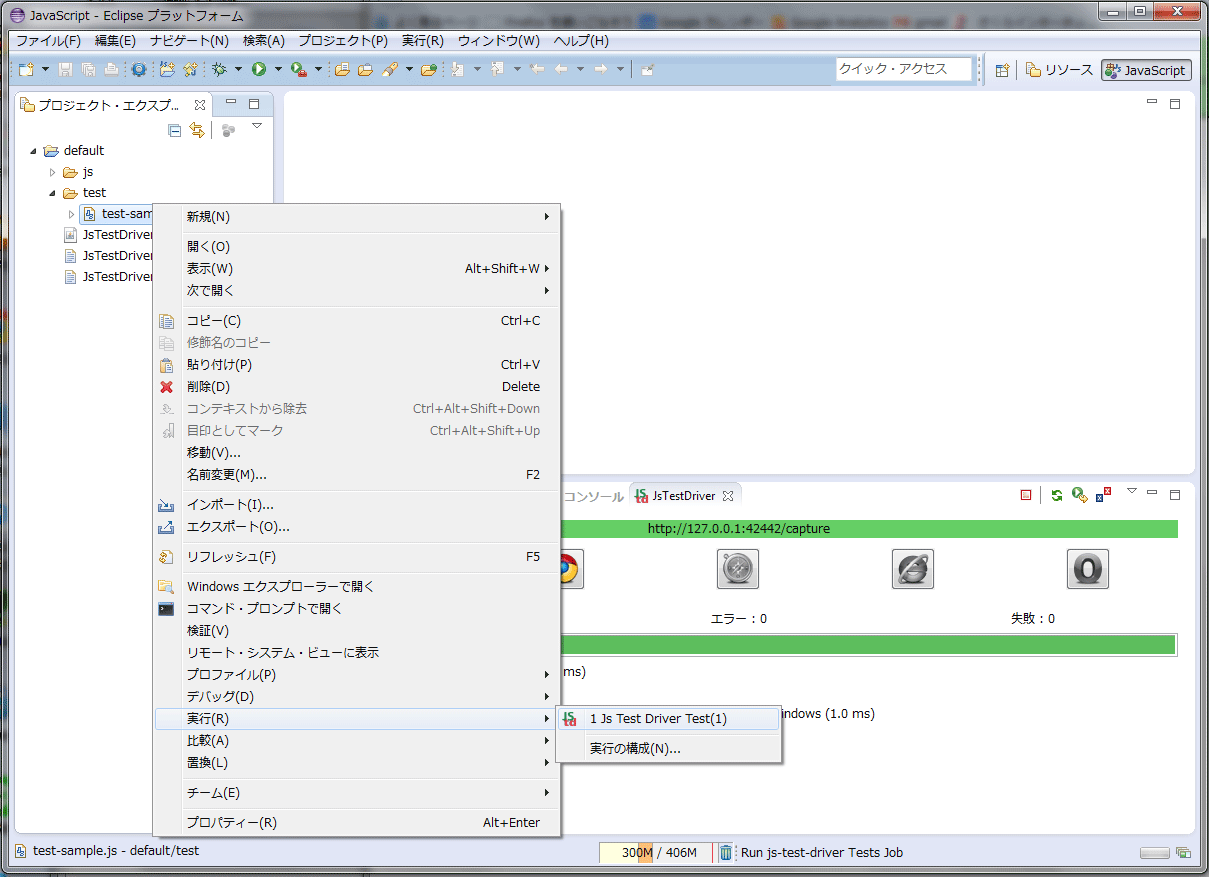
Task: Collapse the default project tree node
Action: (33, 151)
